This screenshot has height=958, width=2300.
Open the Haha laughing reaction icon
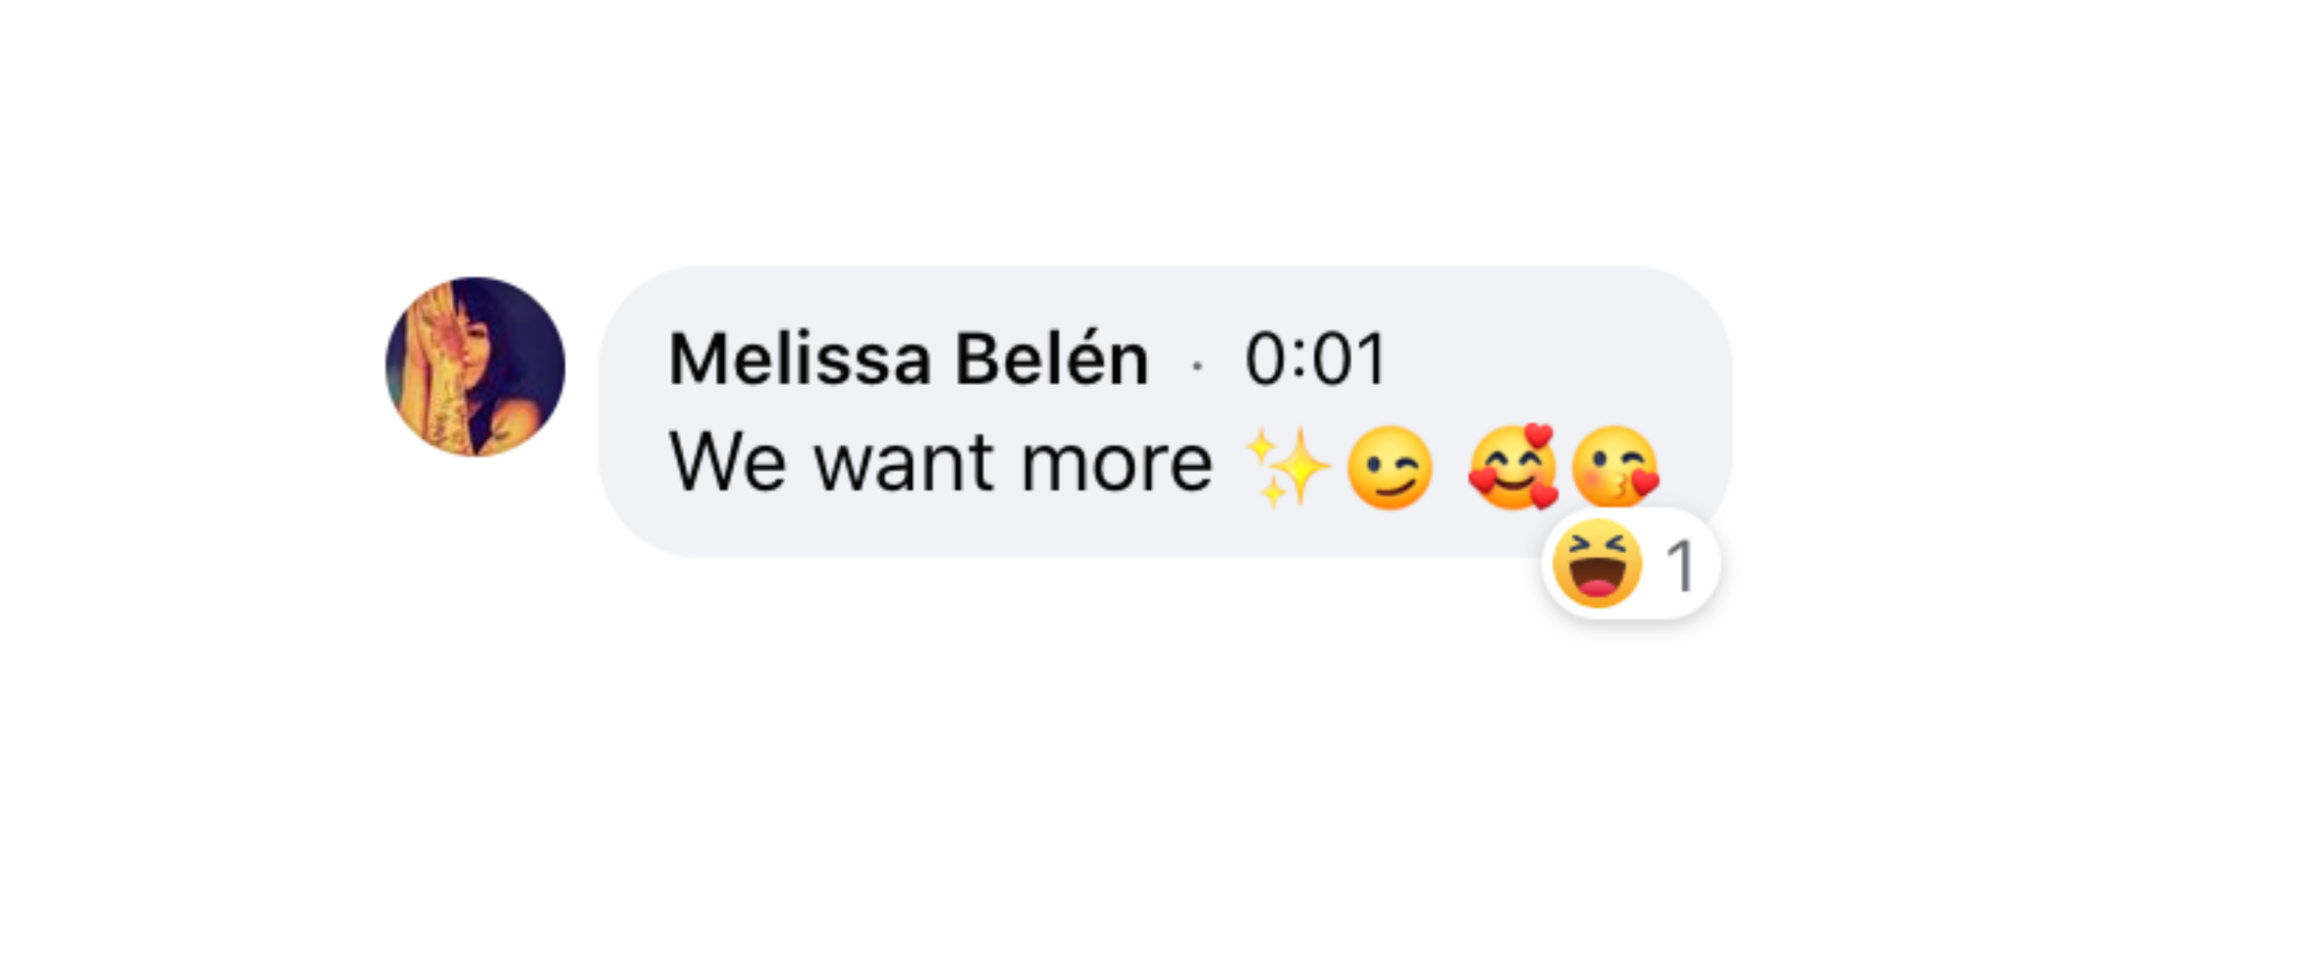1597,564
